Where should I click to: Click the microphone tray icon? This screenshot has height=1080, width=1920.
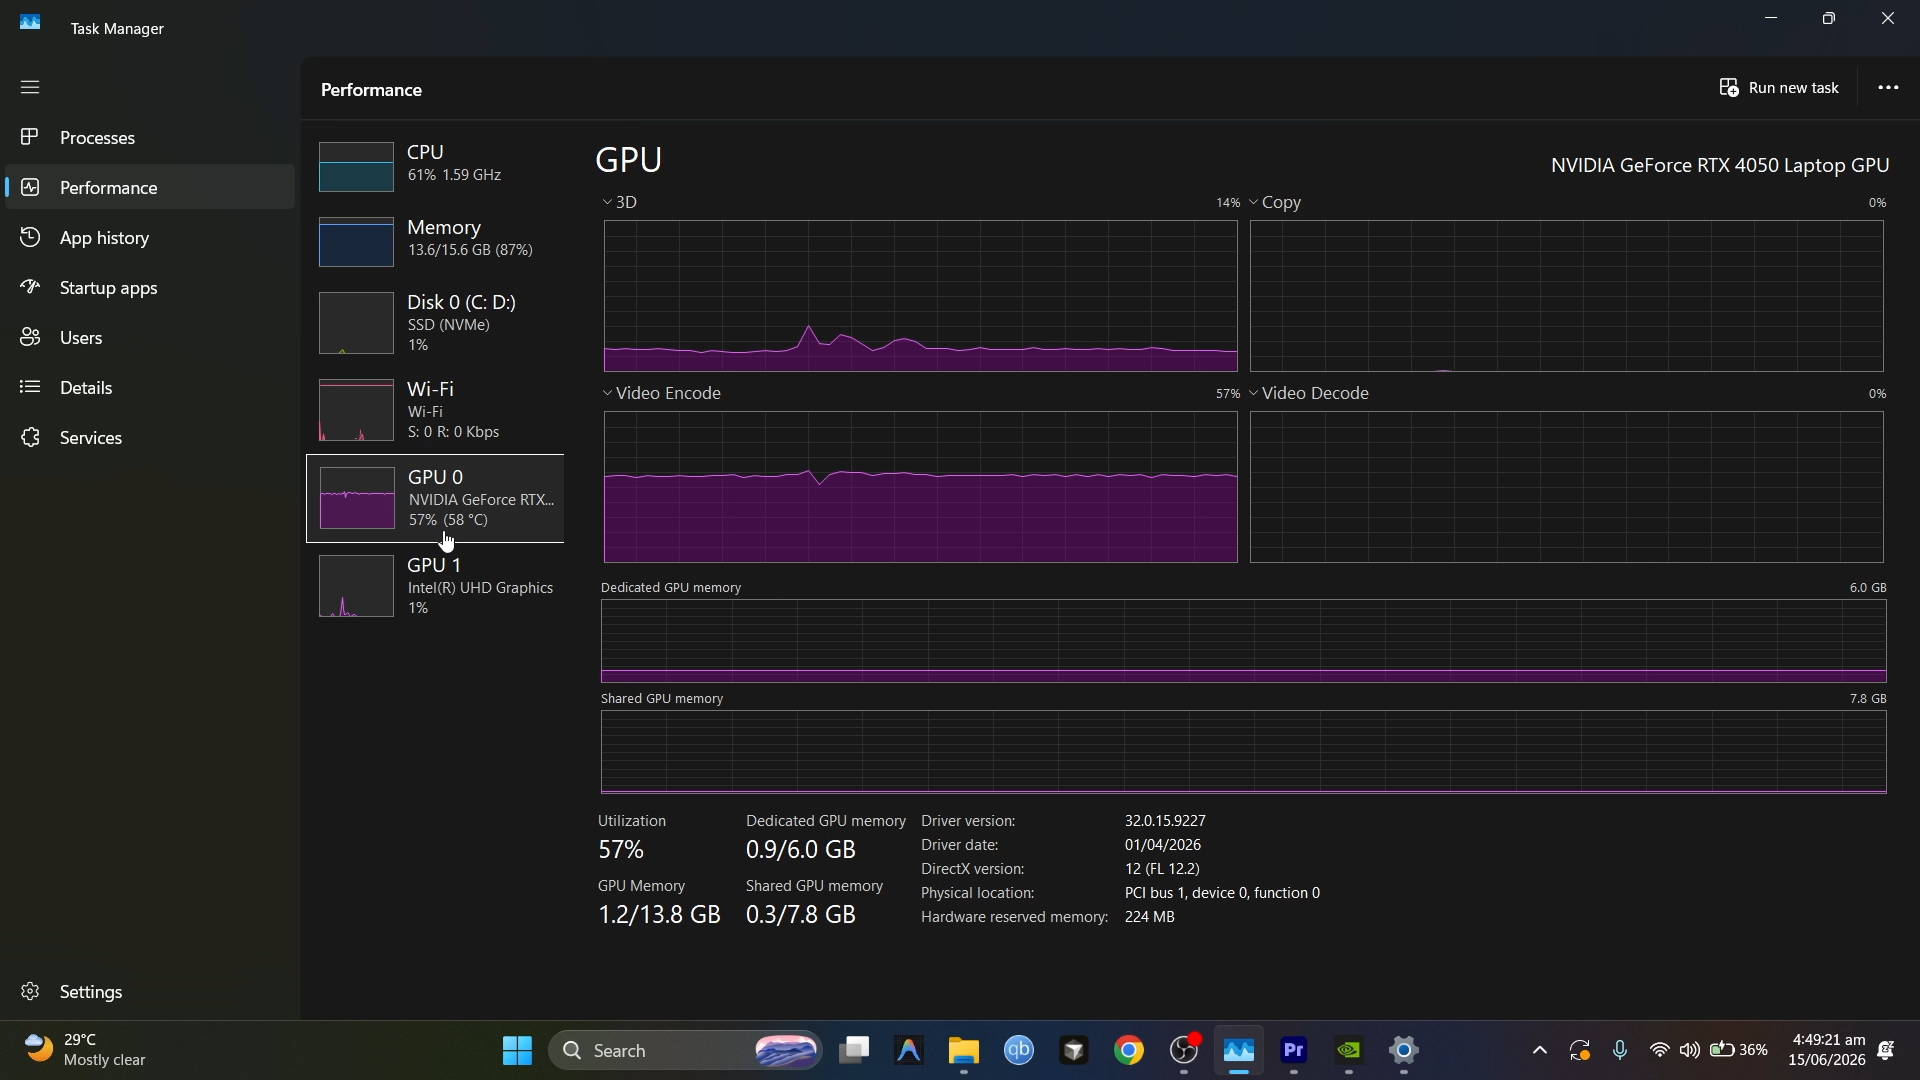[x=1620, y=1051]
